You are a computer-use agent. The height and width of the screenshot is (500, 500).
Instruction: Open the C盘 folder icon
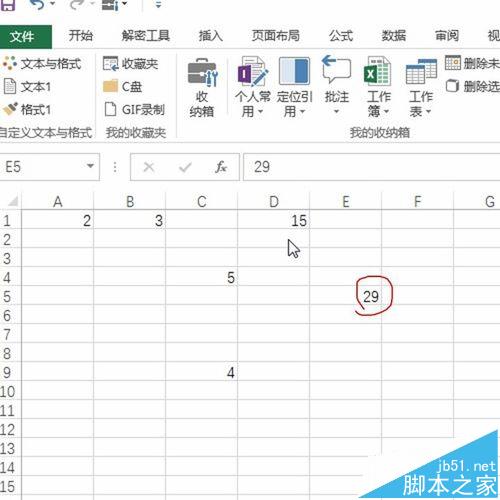click(110, 86)
